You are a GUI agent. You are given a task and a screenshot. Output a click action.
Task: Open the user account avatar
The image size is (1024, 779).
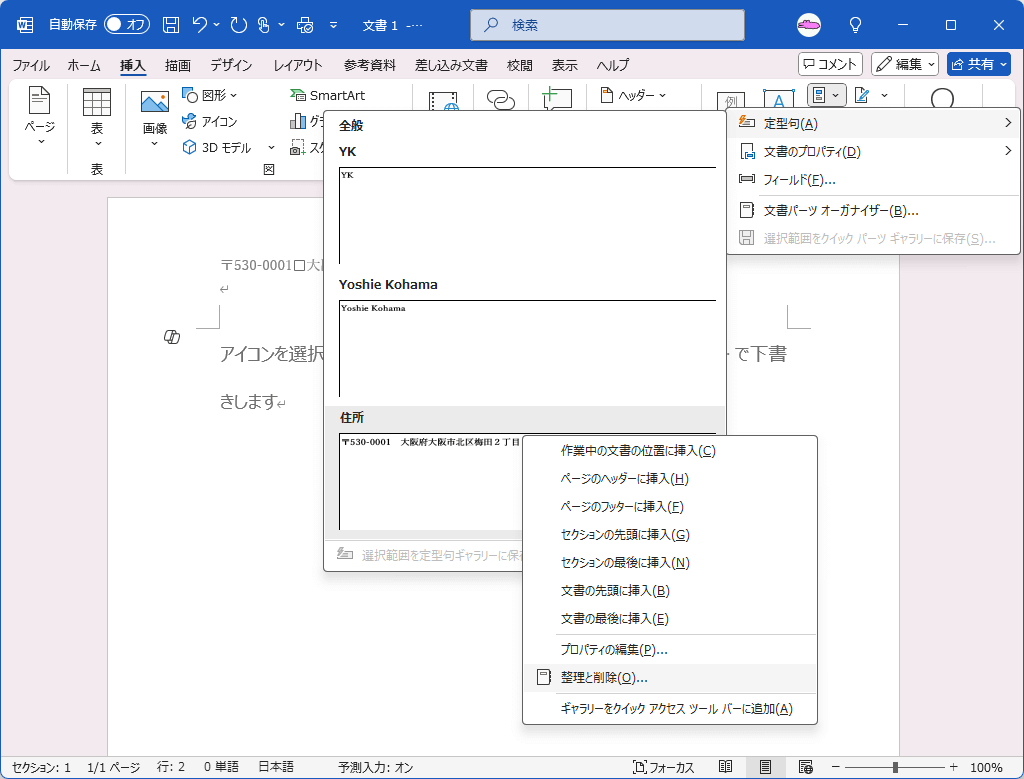(x=809, y=25)
